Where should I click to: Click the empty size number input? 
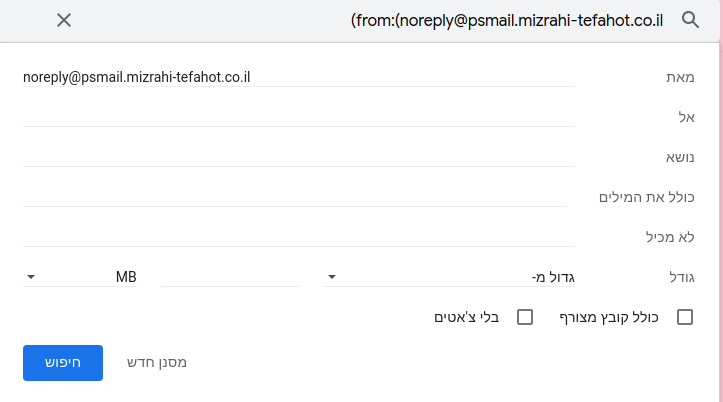[x=230, y=277]
